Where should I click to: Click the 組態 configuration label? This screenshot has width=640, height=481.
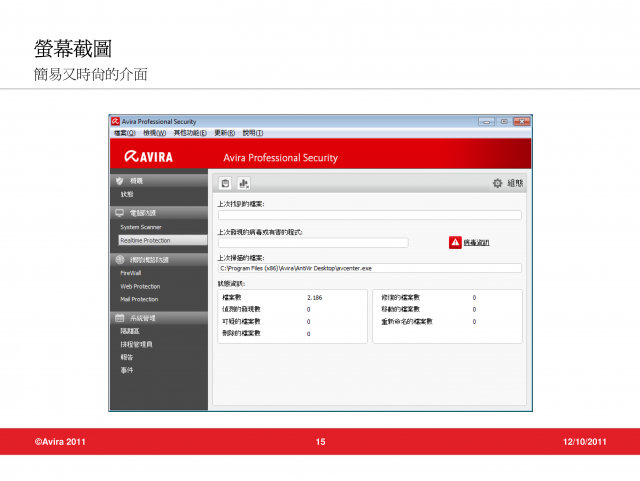coord(515,183)
